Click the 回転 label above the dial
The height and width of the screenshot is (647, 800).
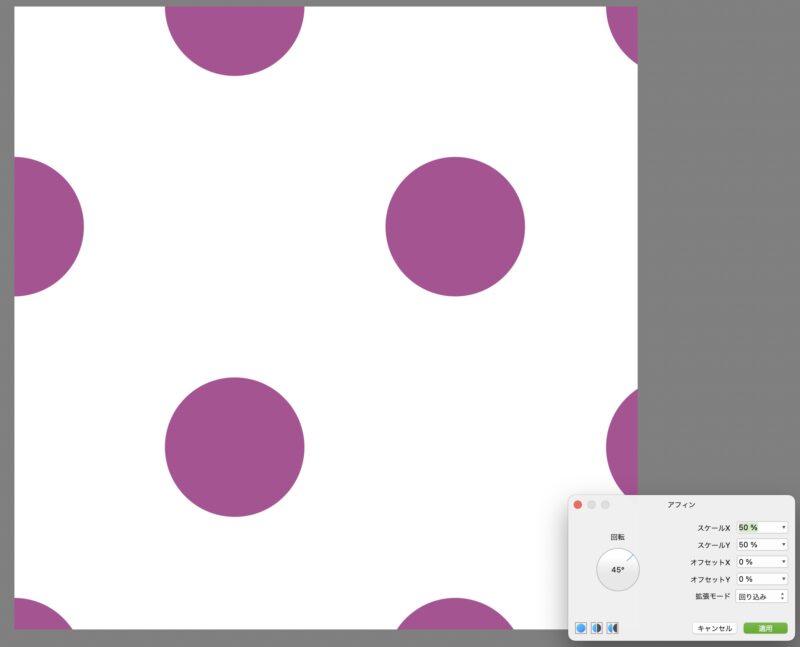(x=617, y=537)
